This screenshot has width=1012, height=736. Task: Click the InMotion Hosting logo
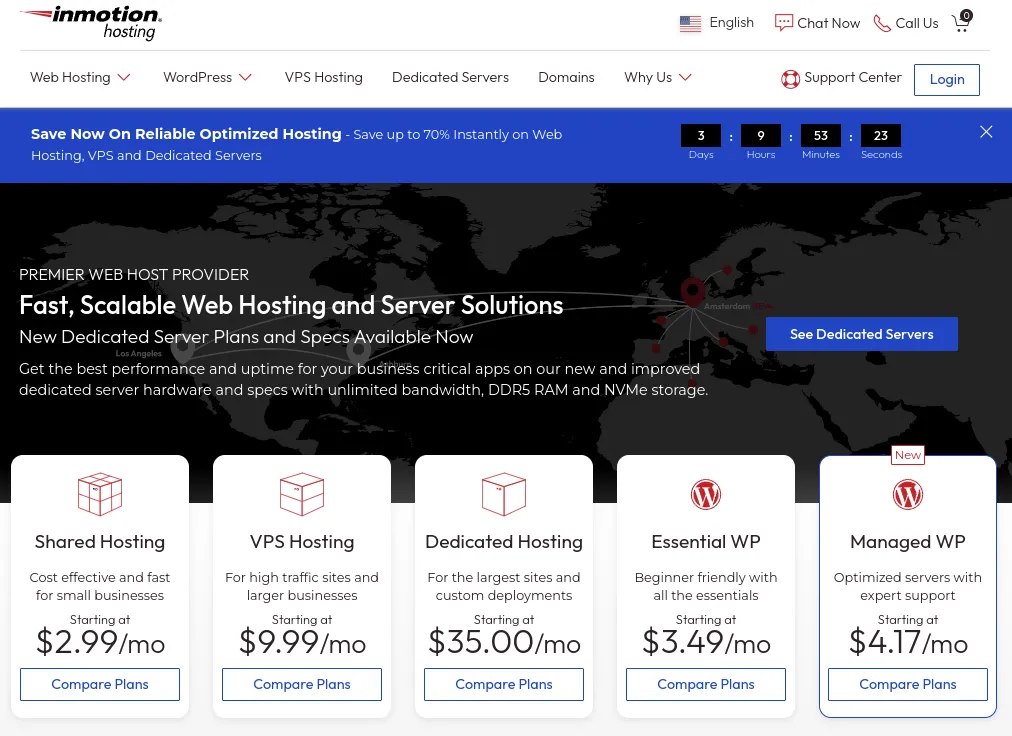pos(91,23)
